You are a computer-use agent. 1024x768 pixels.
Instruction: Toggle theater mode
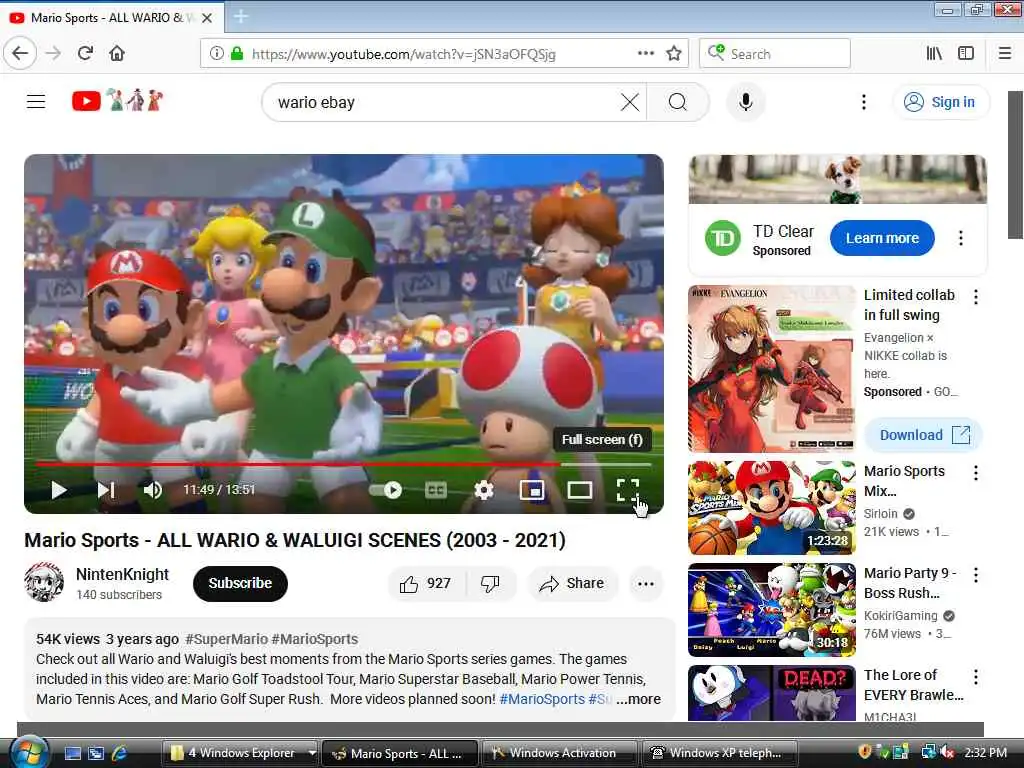[579, 490]
